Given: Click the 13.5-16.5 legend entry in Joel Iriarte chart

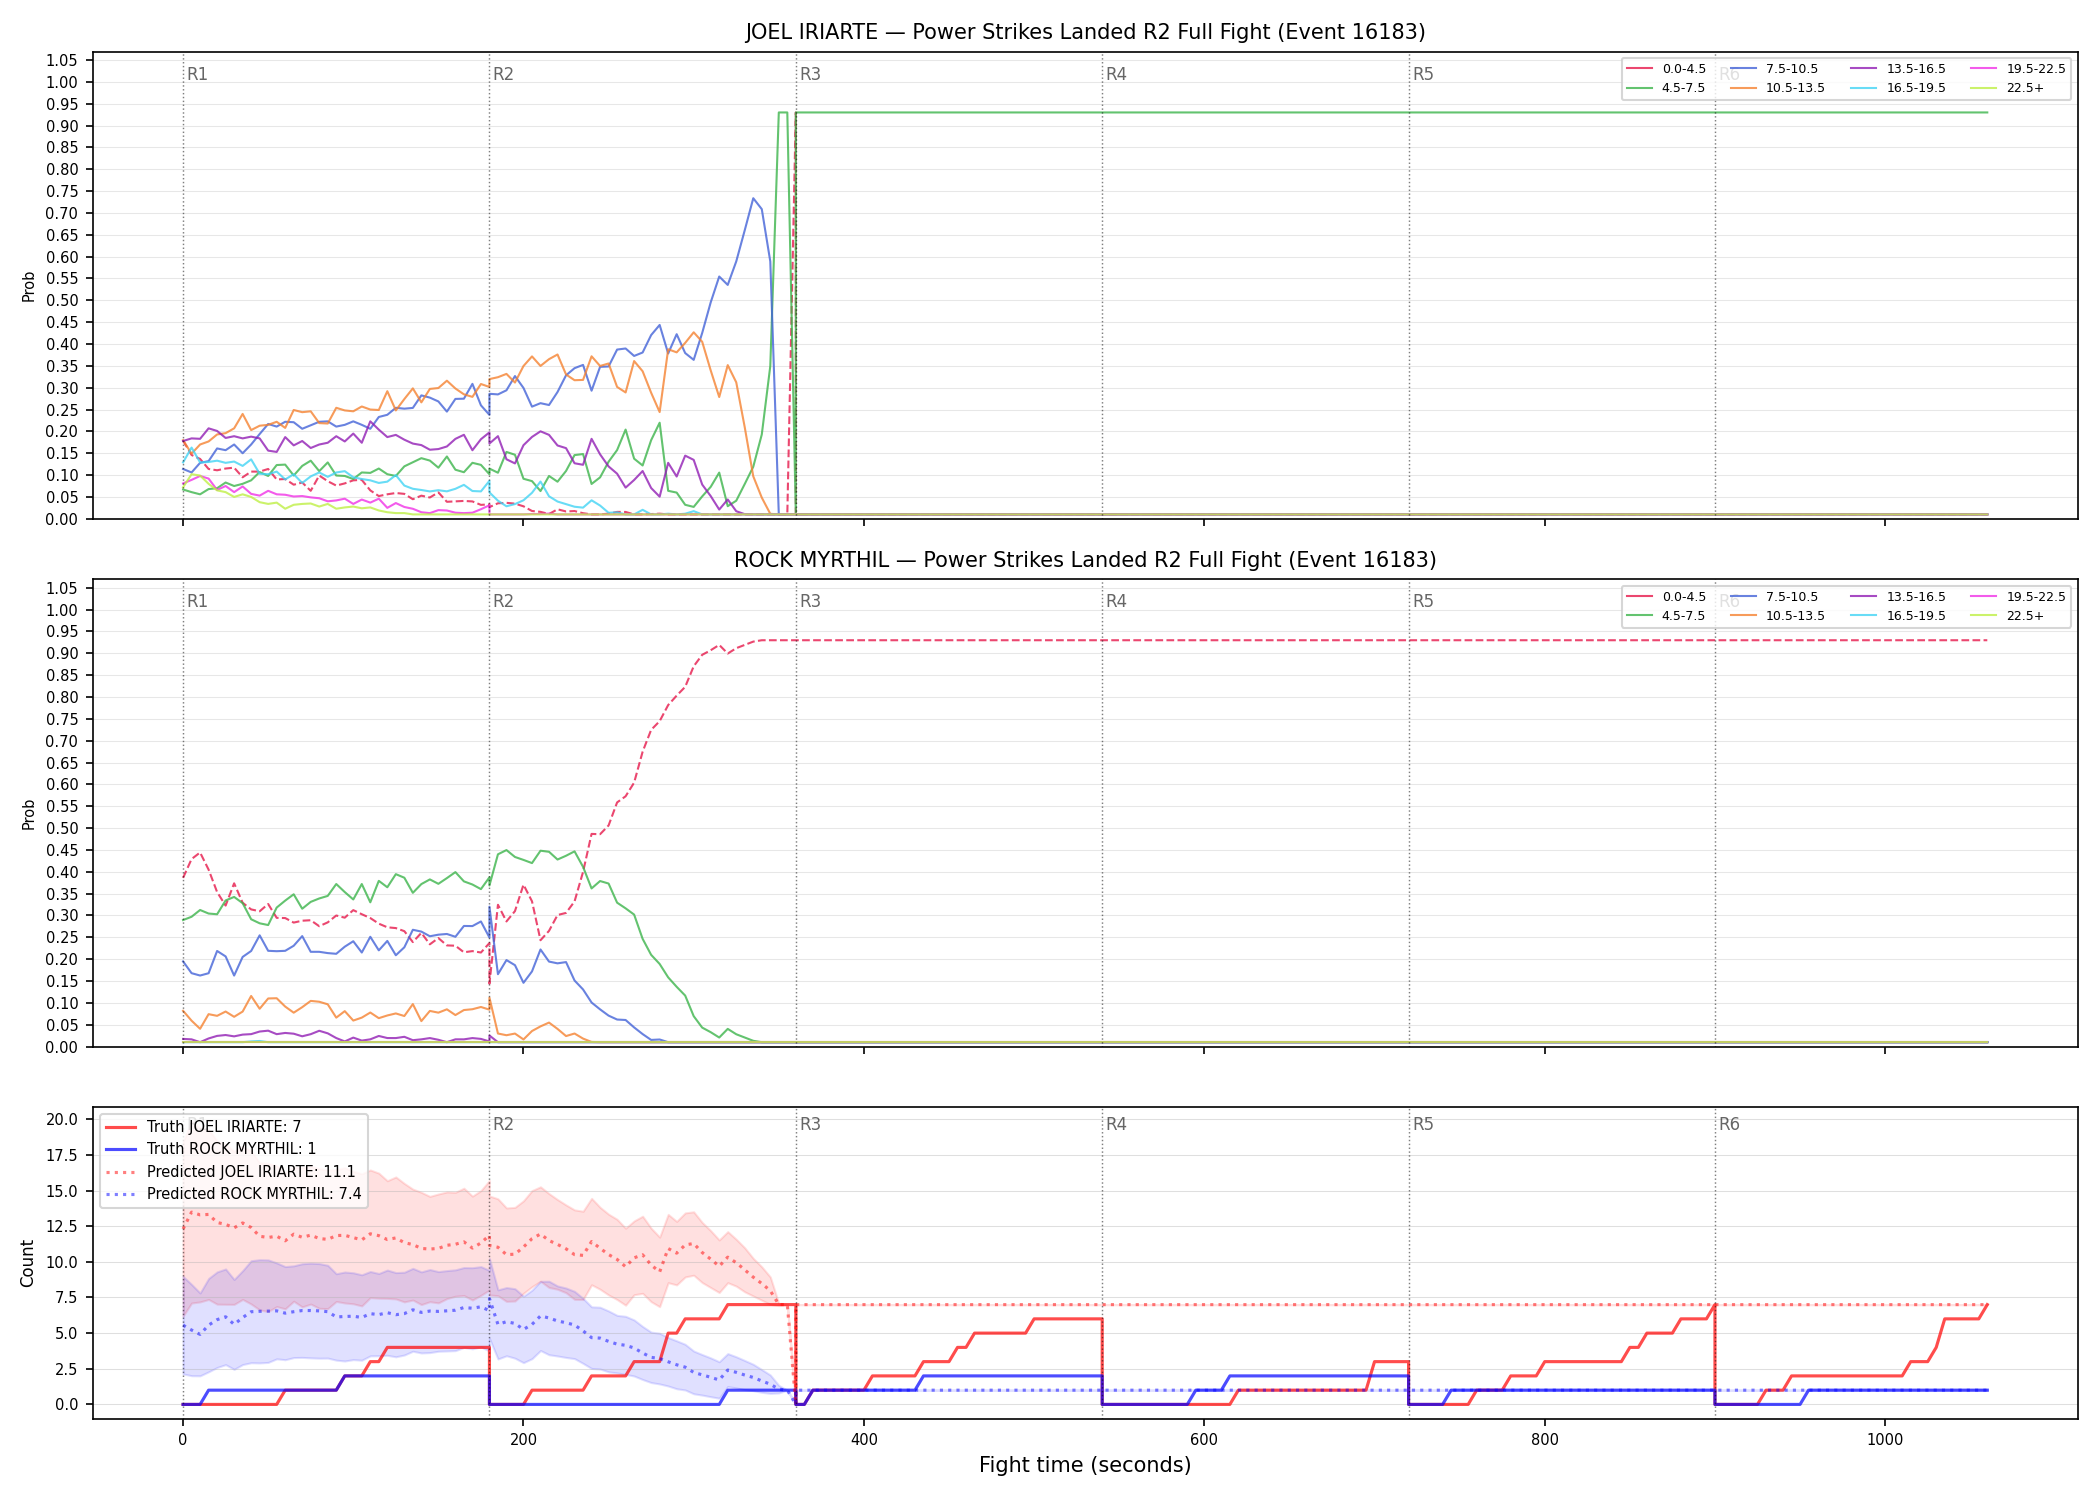Looking at the screenshot, I should [1898, 69].
